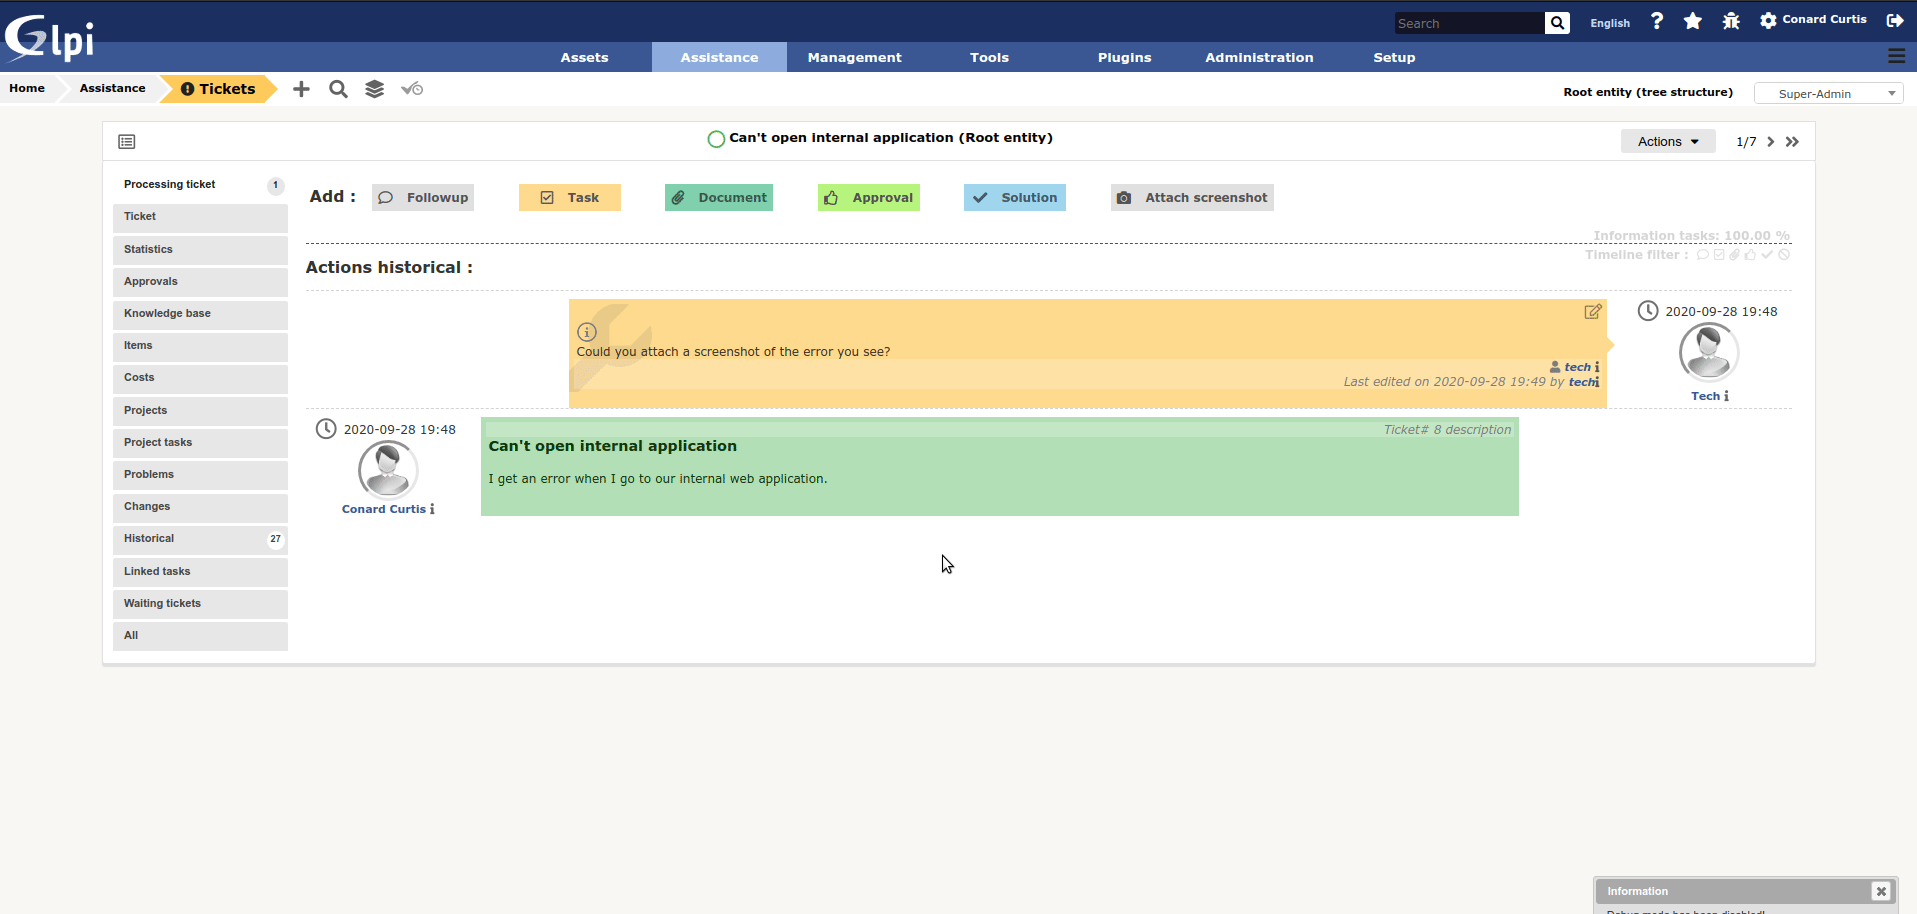Expand the Super-Admin profile dropdown

click(1828, 94)
